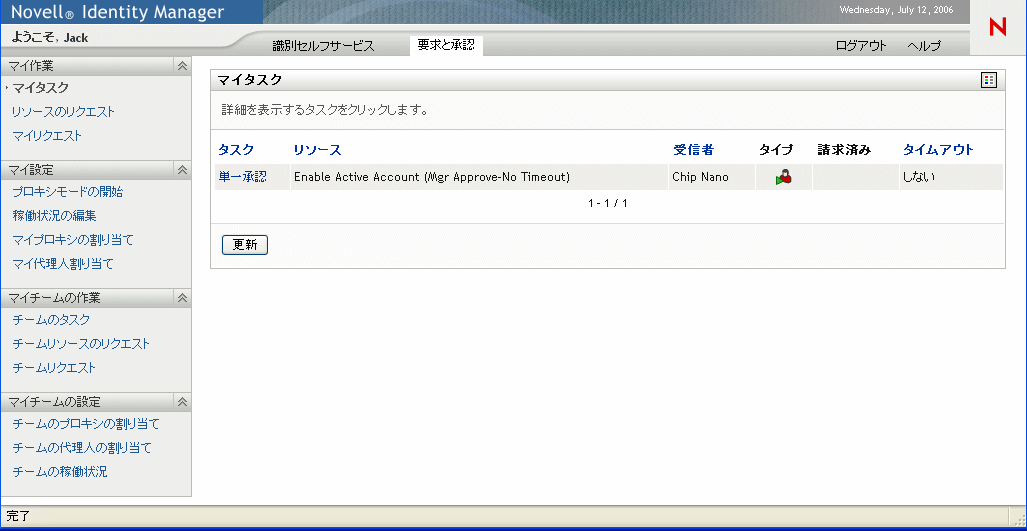Open 稼働状況の編集
This screenshot has height=531, width=1027.
pyautogui.click(x=54, y=215)
